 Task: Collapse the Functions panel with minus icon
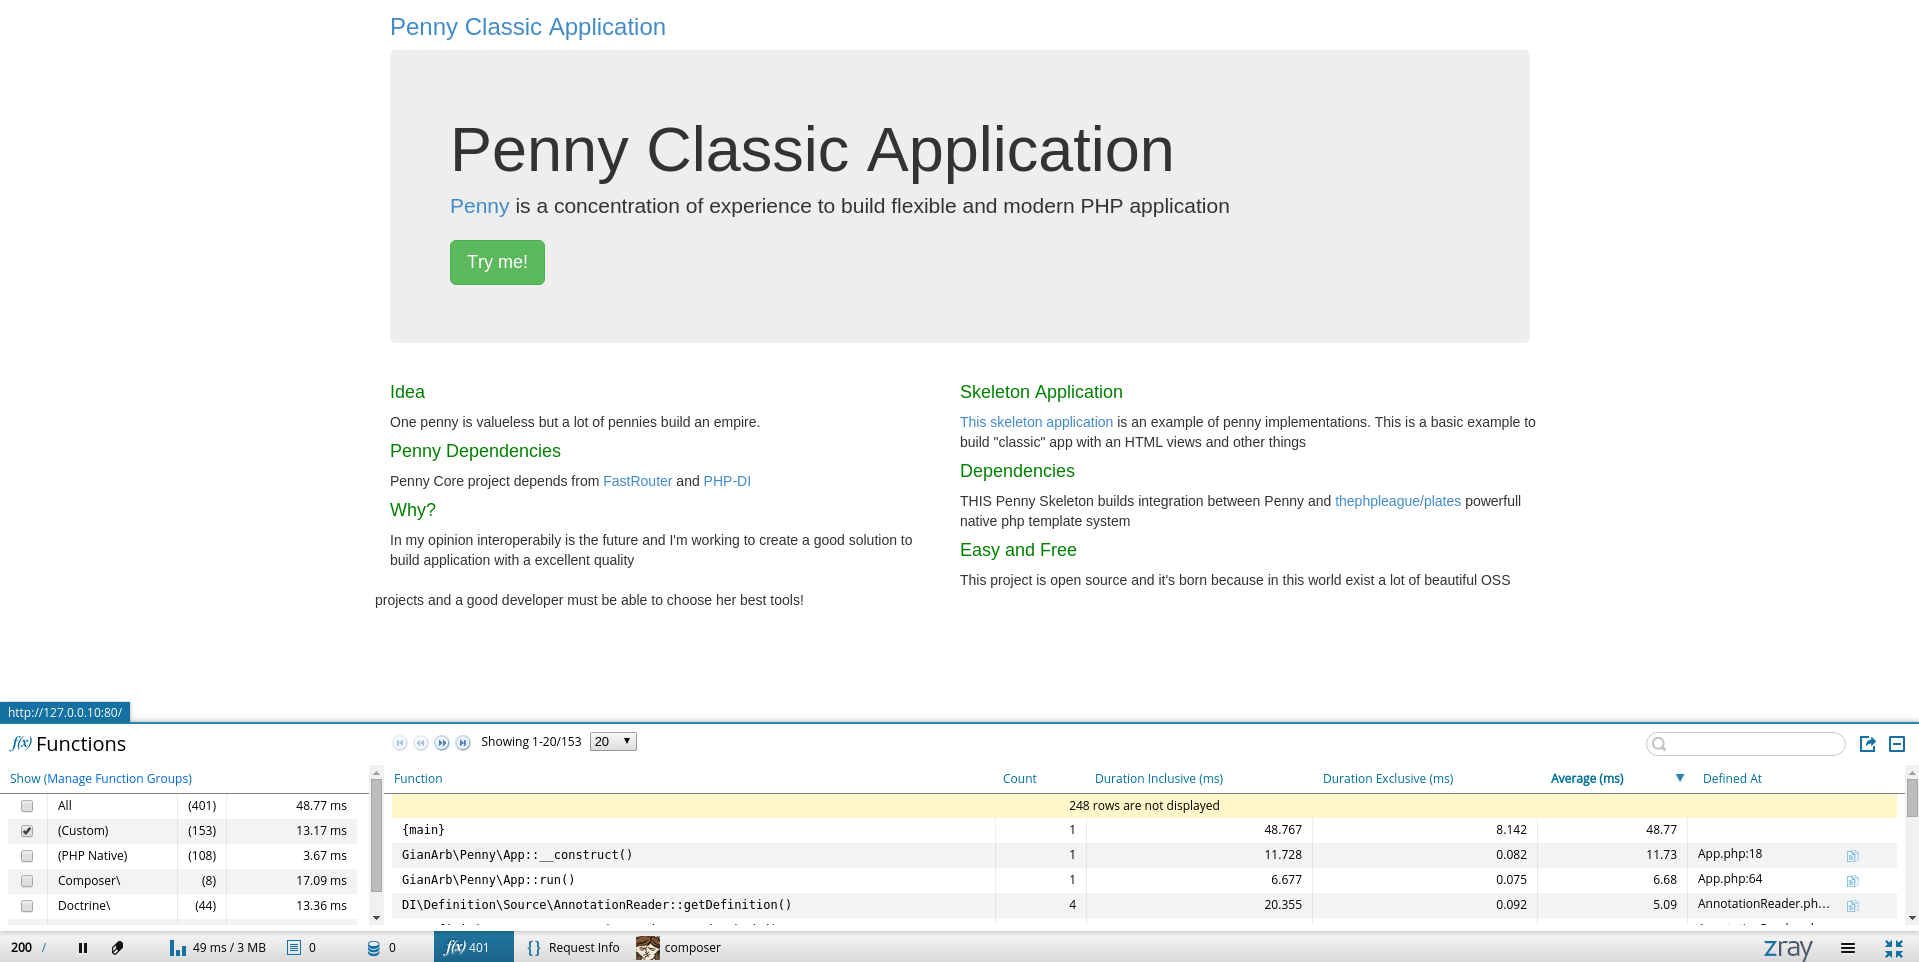point(1897,744)
